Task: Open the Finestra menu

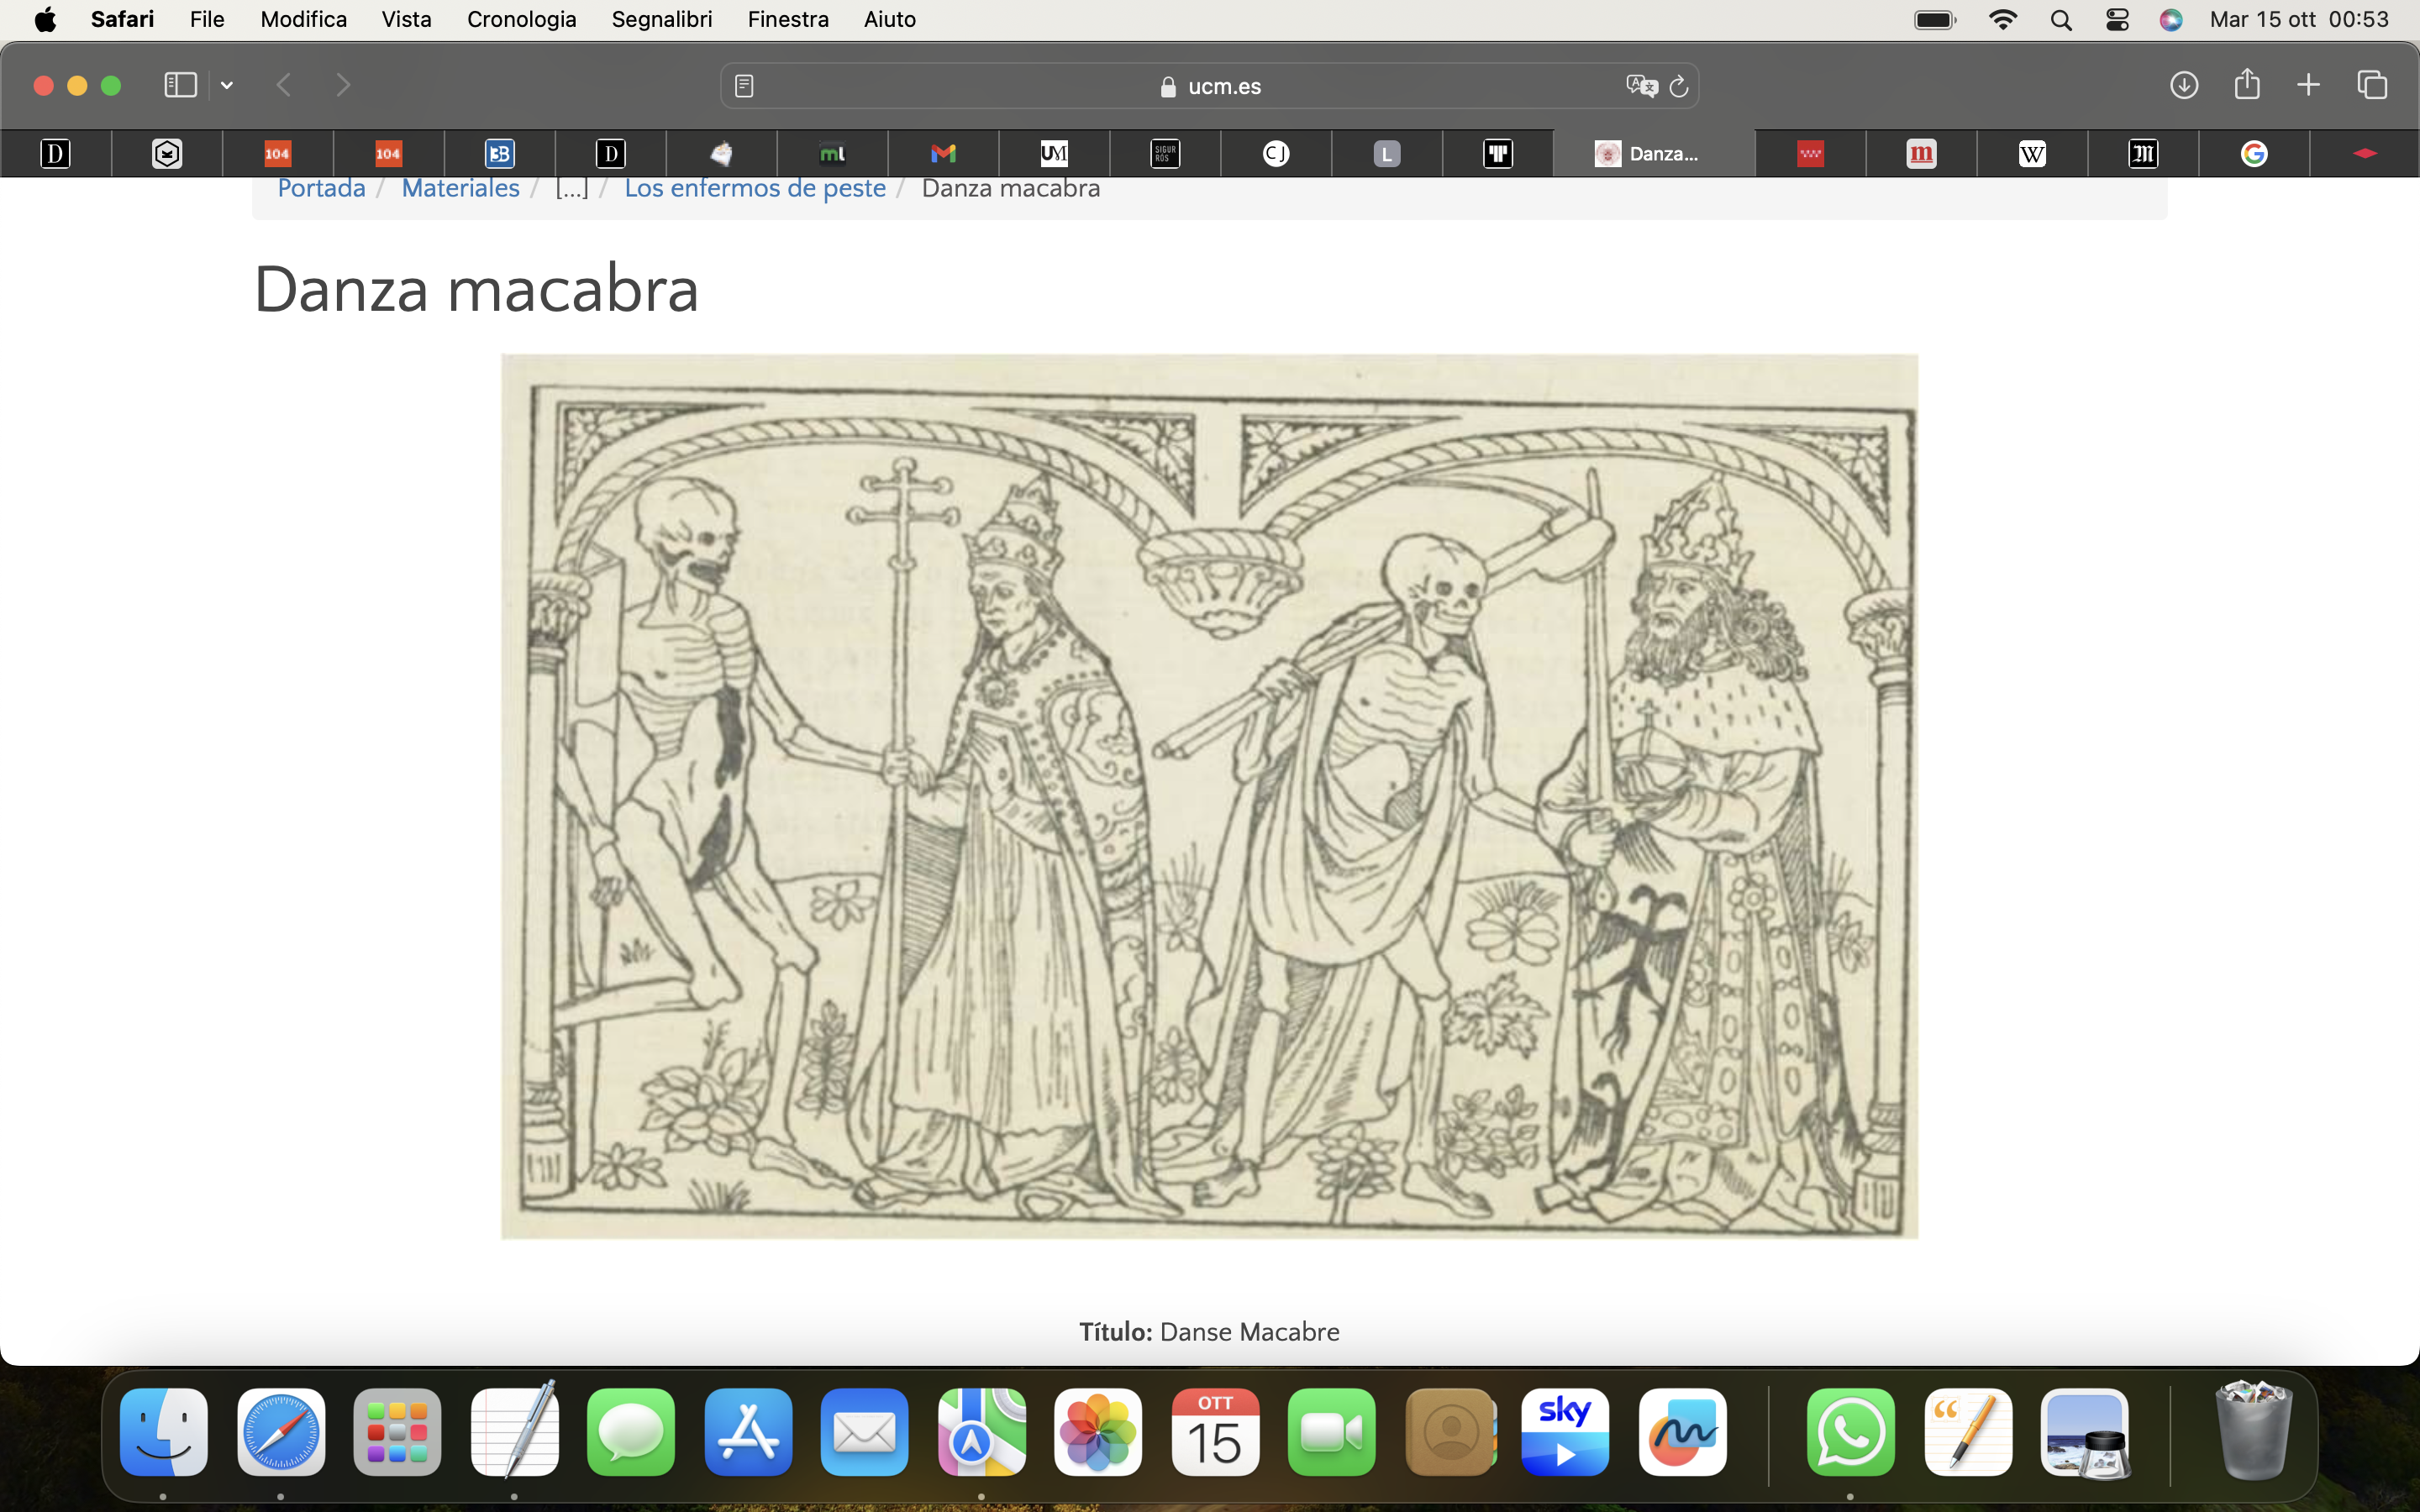Action: tap(788, 19)
